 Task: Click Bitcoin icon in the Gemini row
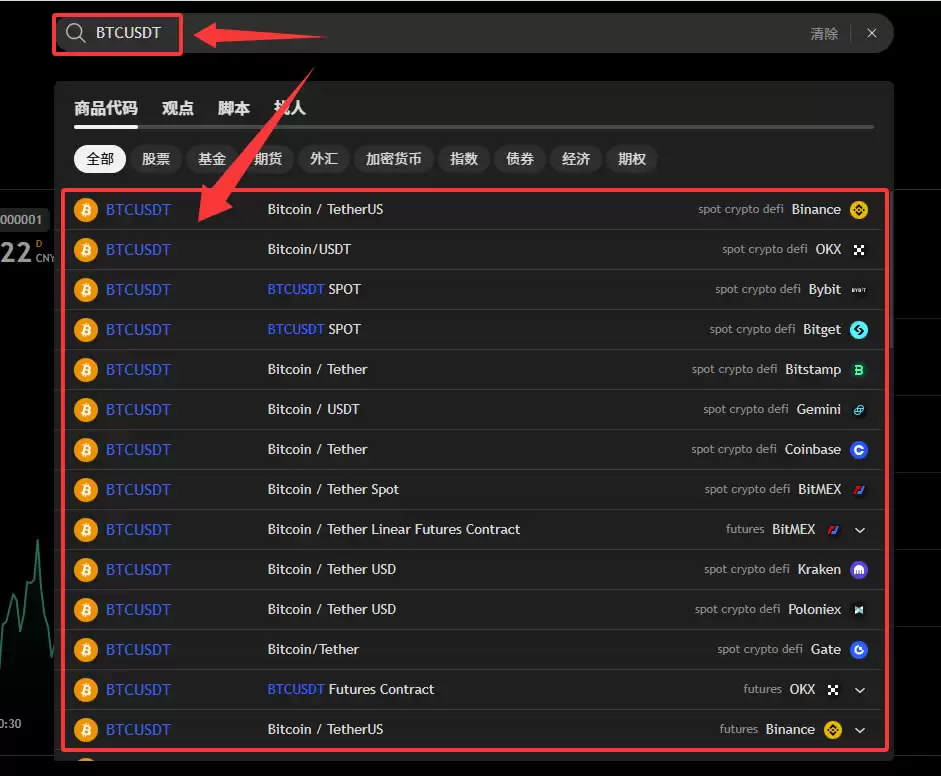(86, 410)
